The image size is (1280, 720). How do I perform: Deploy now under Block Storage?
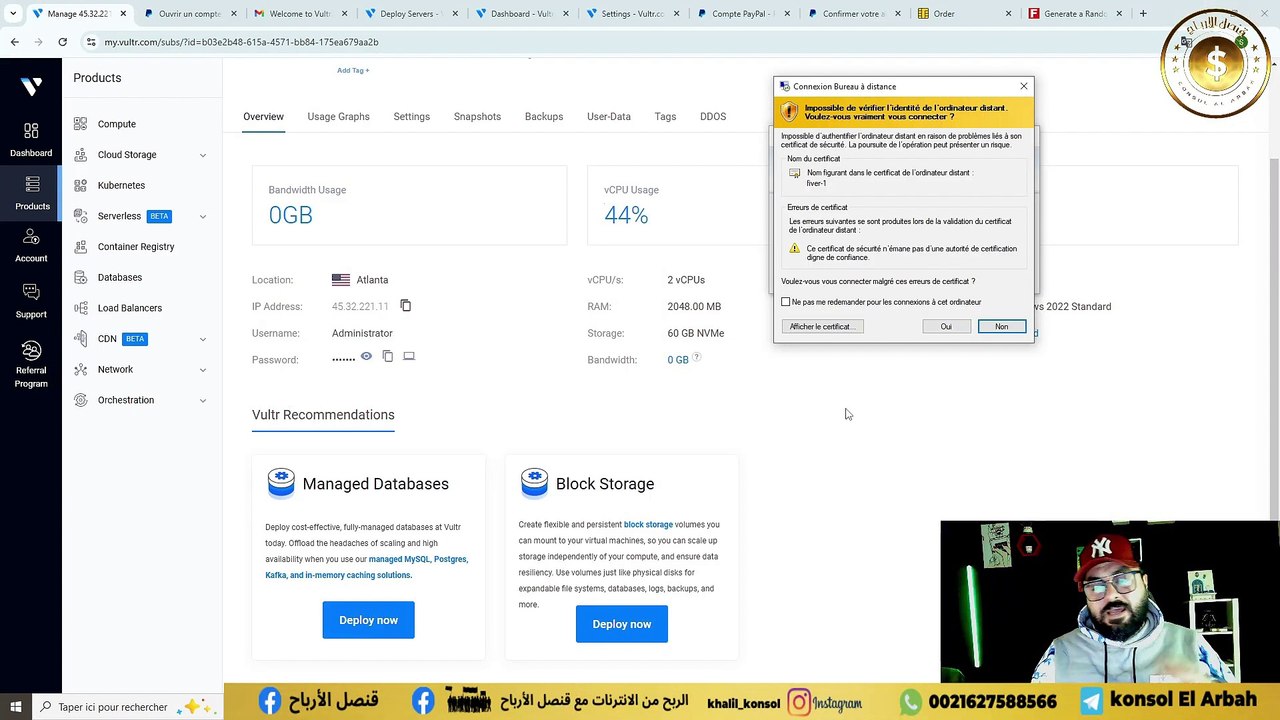[x=621, y=624]
